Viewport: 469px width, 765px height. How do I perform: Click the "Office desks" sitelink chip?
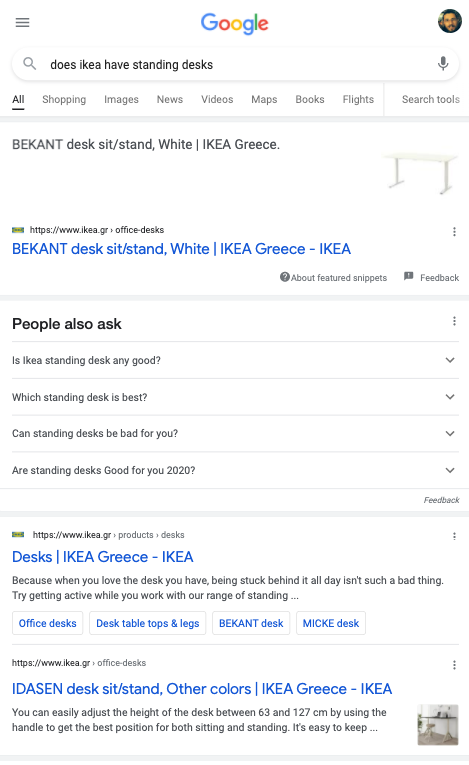47,623
